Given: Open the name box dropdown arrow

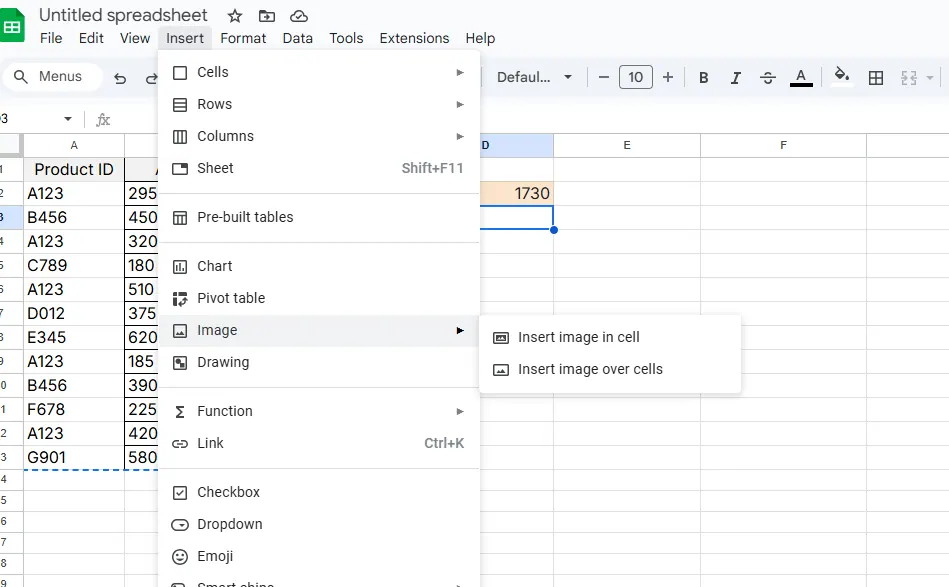Looking at the screenshot, I should 68,119.
